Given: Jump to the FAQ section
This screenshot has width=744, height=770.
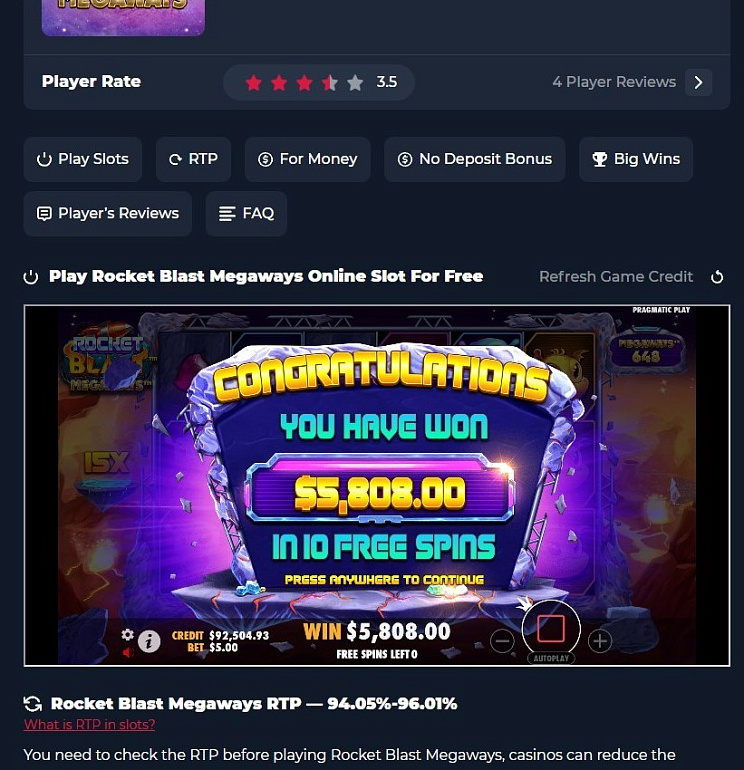Looking at the screenshot, I should coord(246,214).
